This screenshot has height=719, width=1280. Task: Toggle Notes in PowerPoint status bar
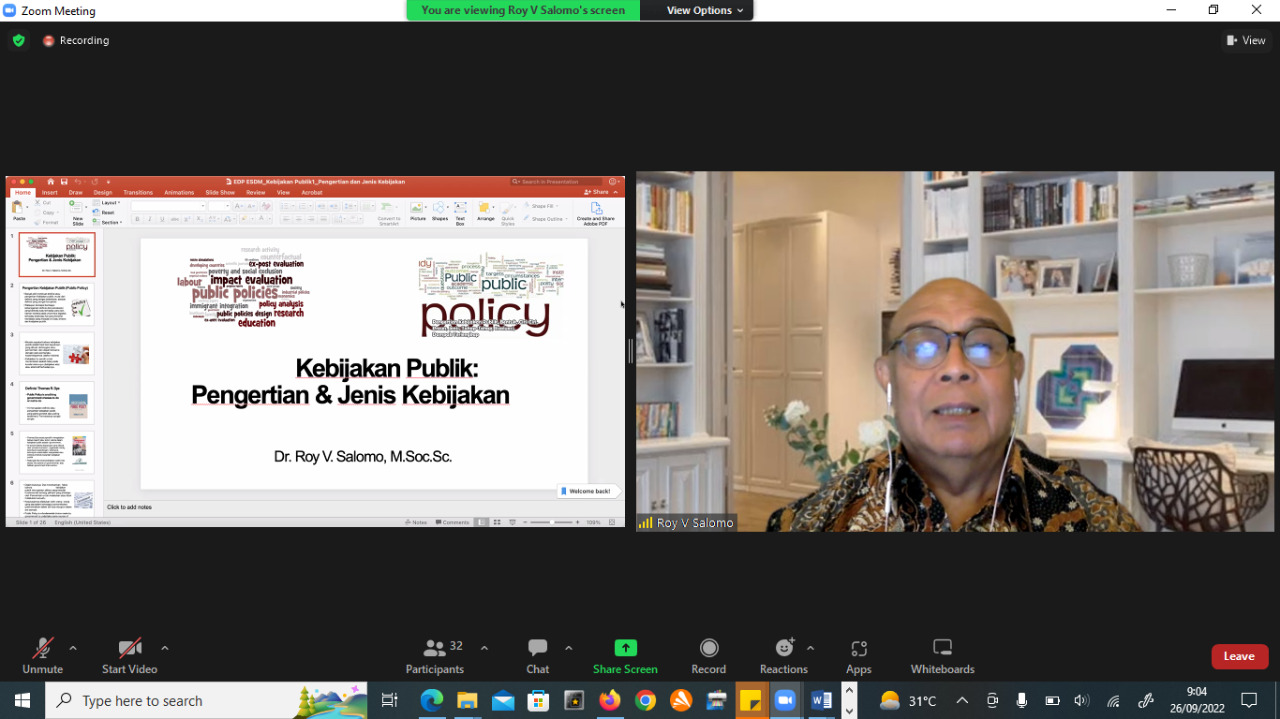pyautogui.click(x=418, y=522)
